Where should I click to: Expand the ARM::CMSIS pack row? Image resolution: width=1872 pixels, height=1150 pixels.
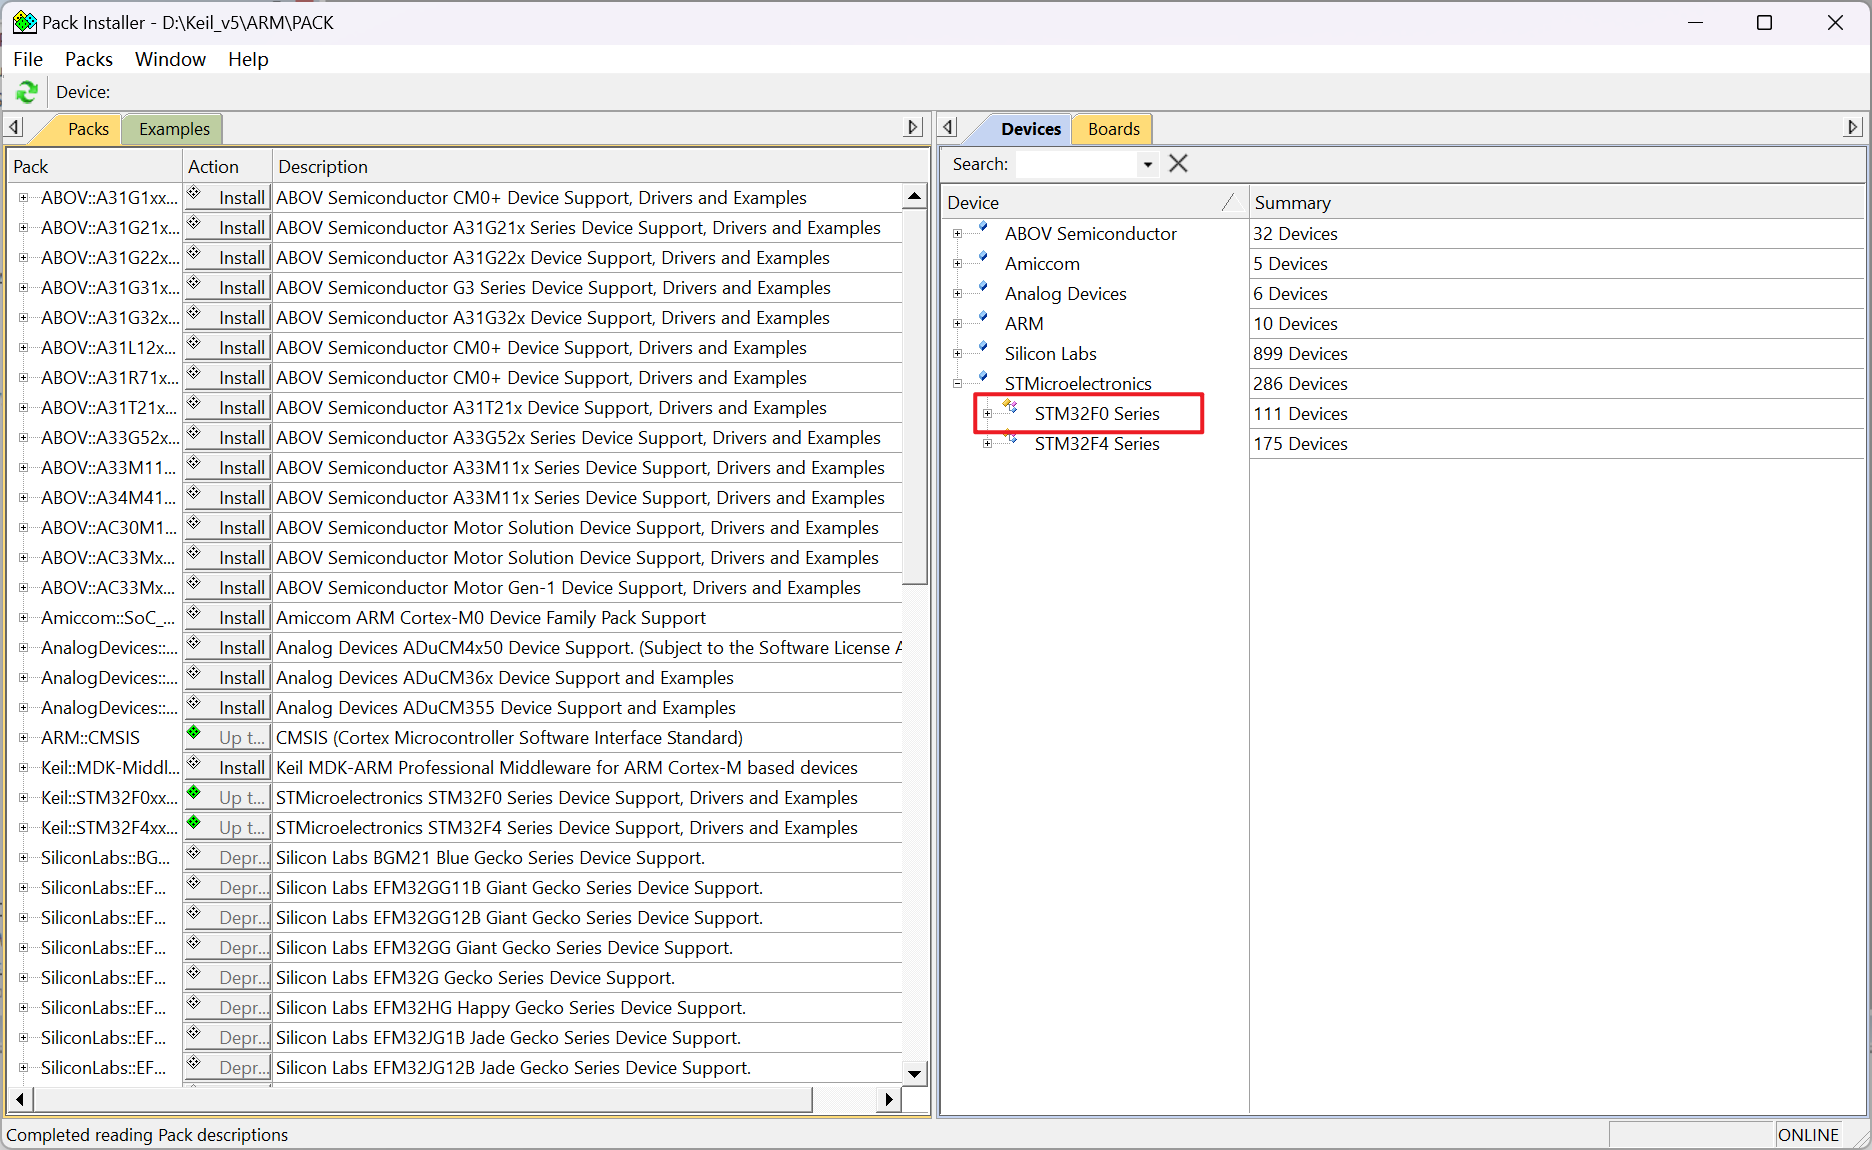pos(23,738)
